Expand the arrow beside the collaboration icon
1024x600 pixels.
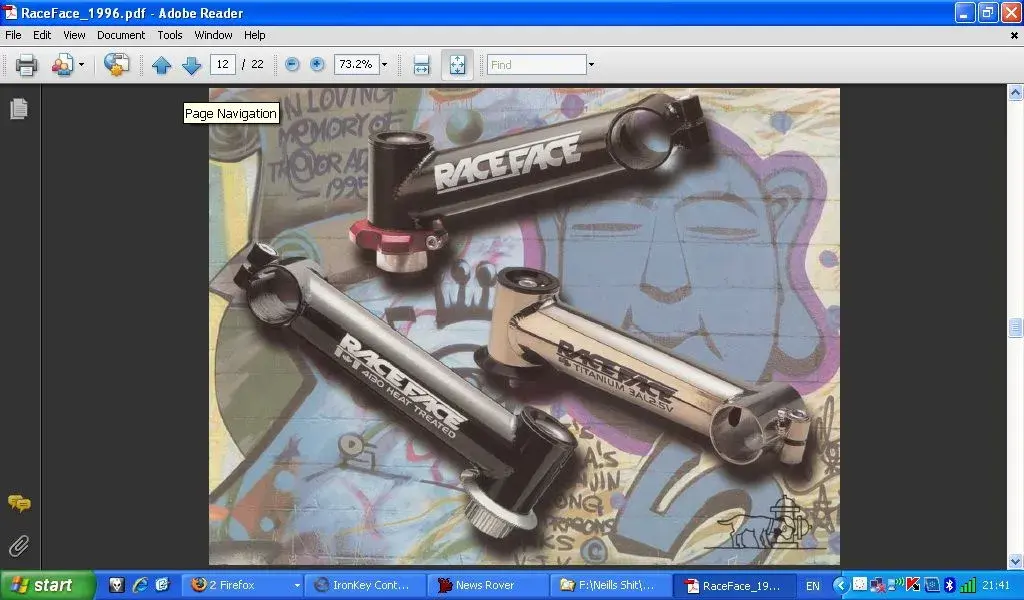81,65
